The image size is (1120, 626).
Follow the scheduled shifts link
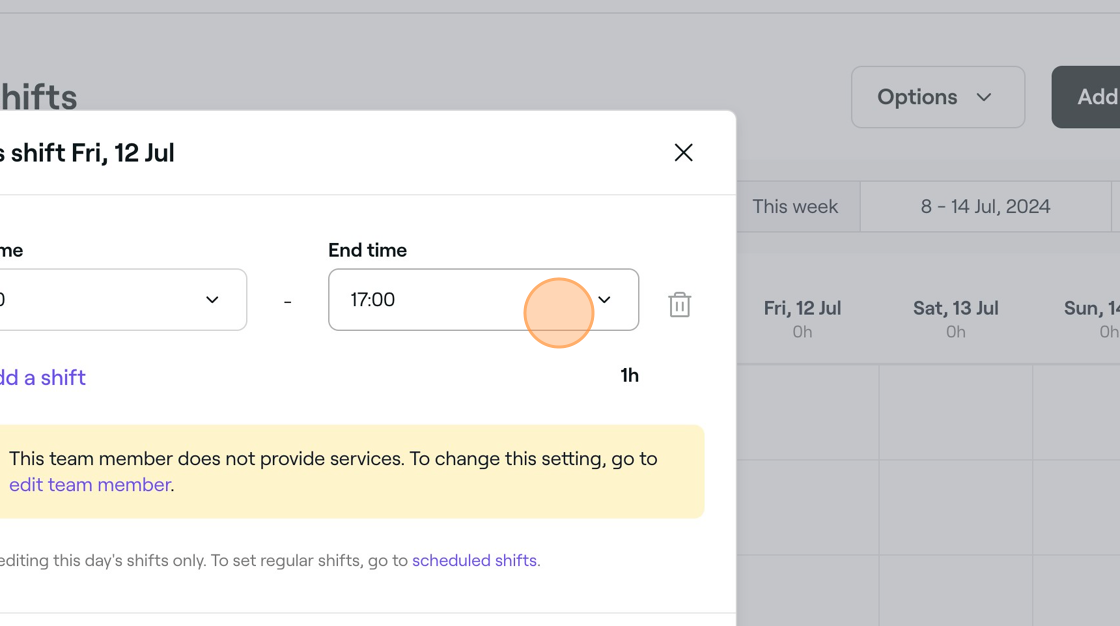pyautogui.click(x=474, y=560)
